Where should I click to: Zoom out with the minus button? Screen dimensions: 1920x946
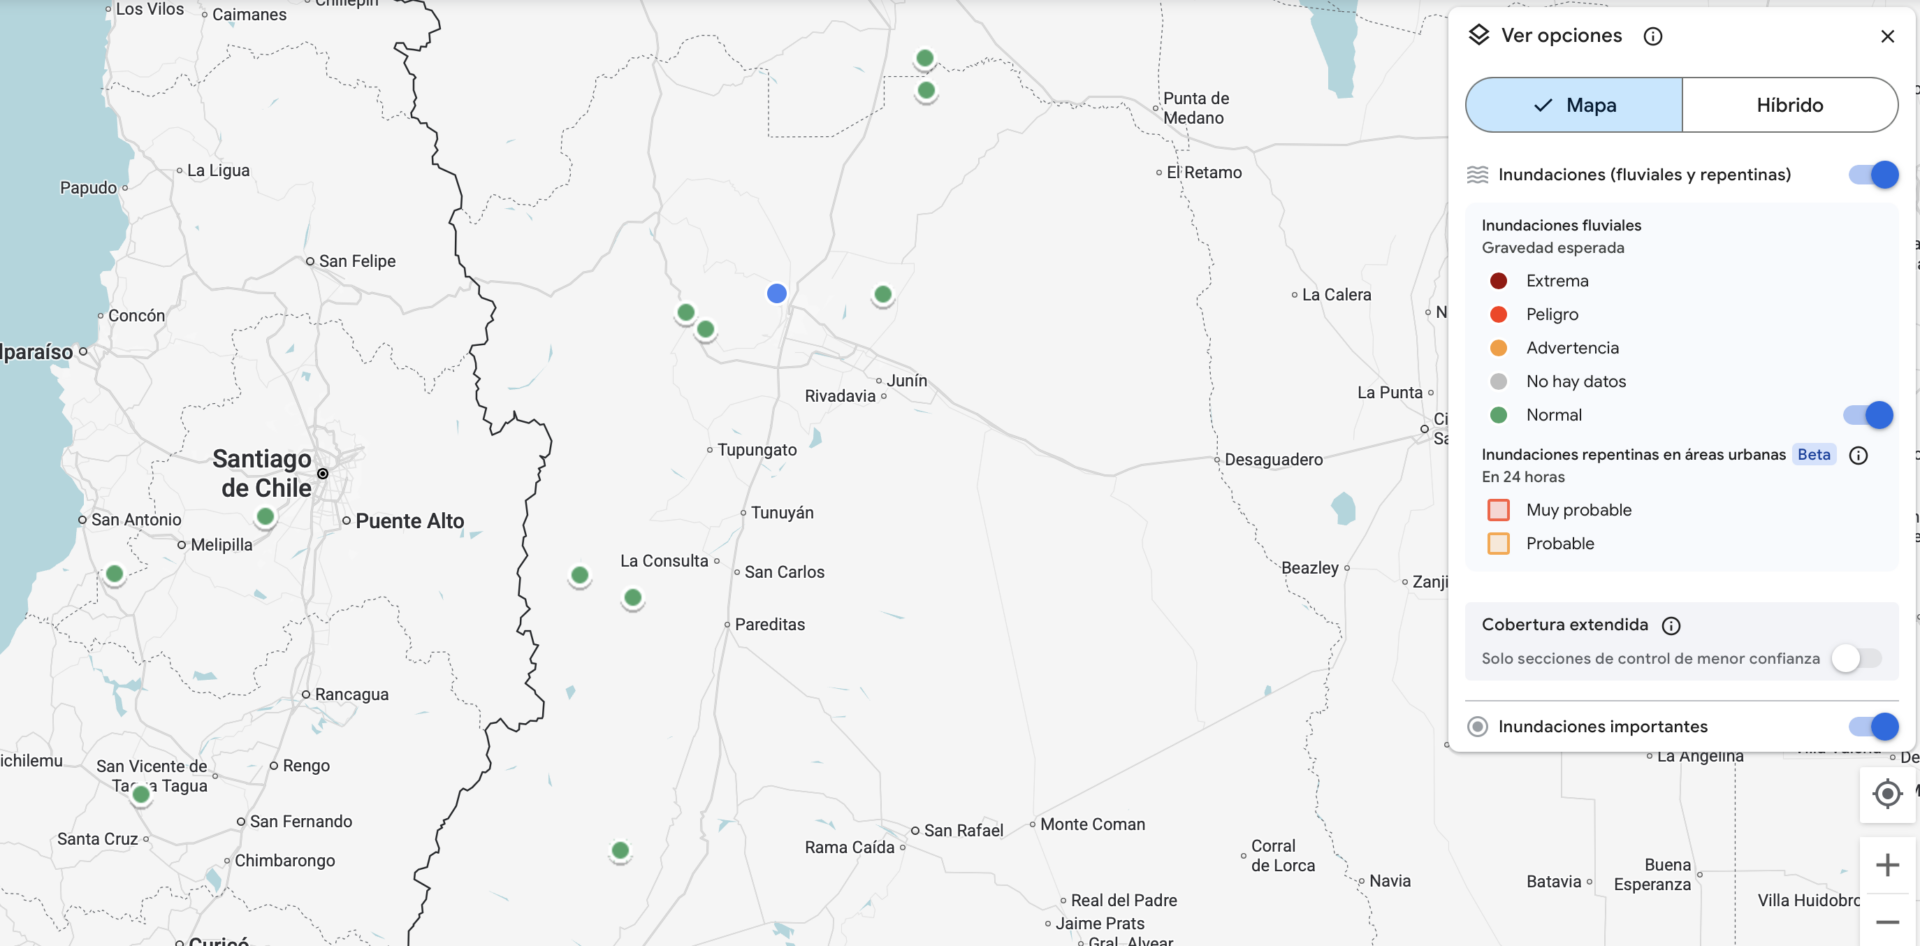tap(1887, 922)
